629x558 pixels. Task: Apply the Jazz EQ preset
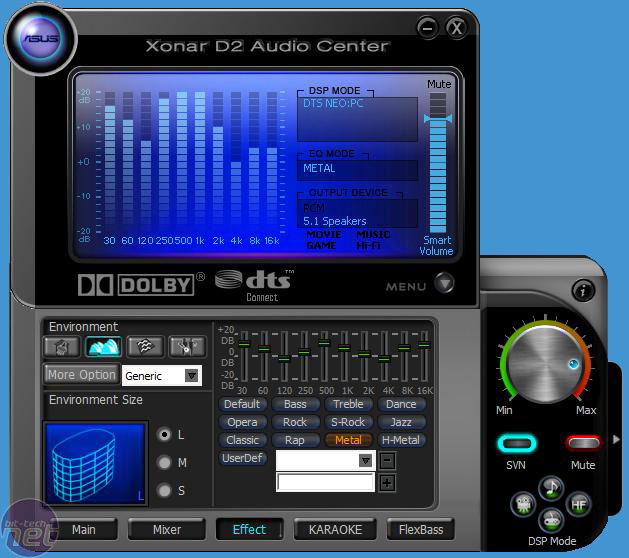click(x=401, y=422)
